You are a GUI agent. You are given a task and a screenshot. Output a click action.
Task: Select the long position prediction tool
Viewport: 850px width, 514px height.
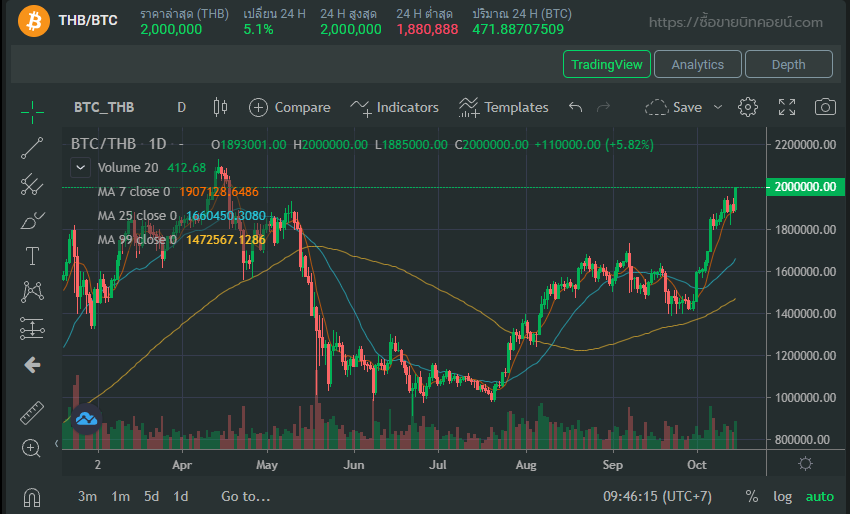32,328
